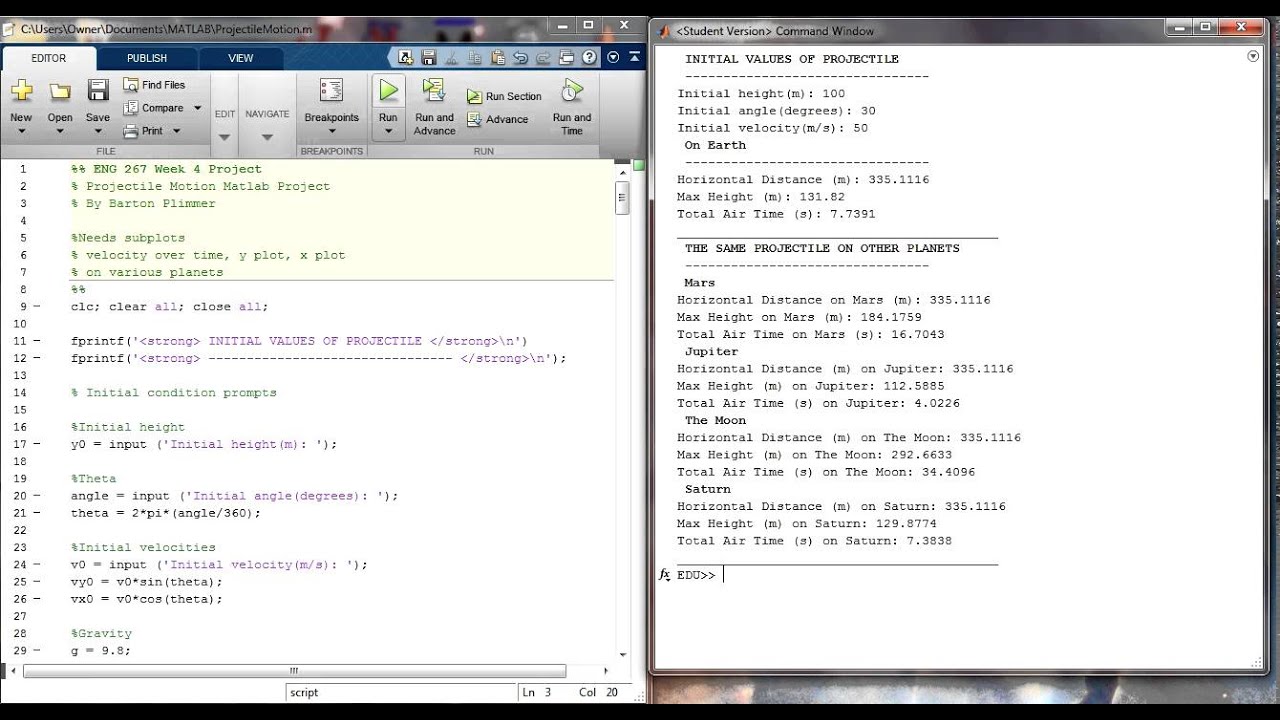Click the Cut scissors icon
The height and width of the screenshot is (720, 1280).
coord(452,57)
